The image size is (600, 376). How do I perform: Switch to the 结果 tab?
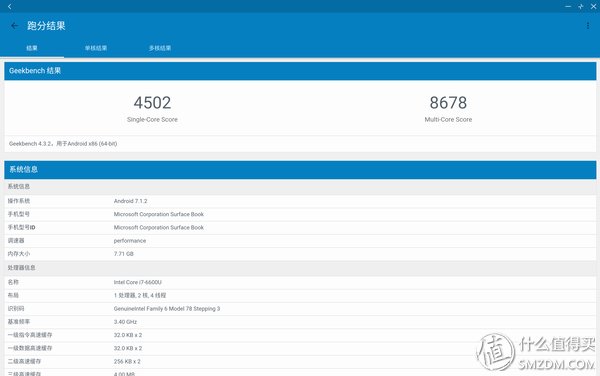point(32,48)
